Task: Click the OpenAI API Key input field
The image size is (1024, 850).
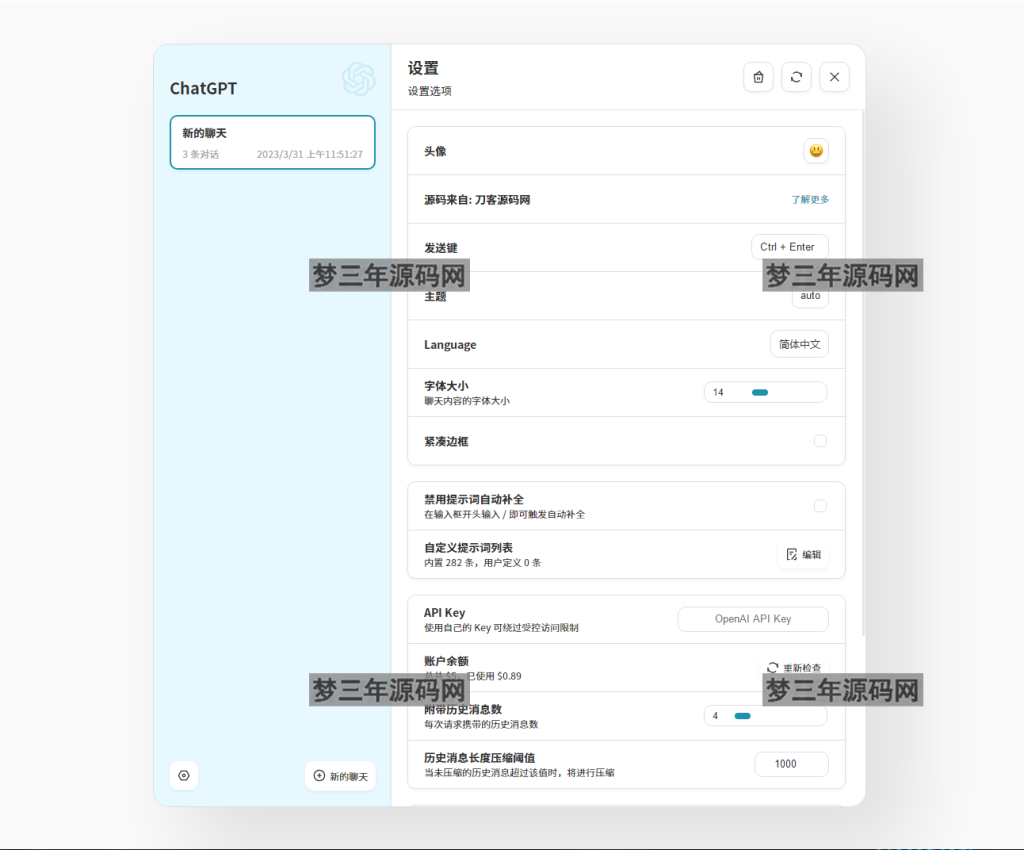Action: [x=753, y=619]
